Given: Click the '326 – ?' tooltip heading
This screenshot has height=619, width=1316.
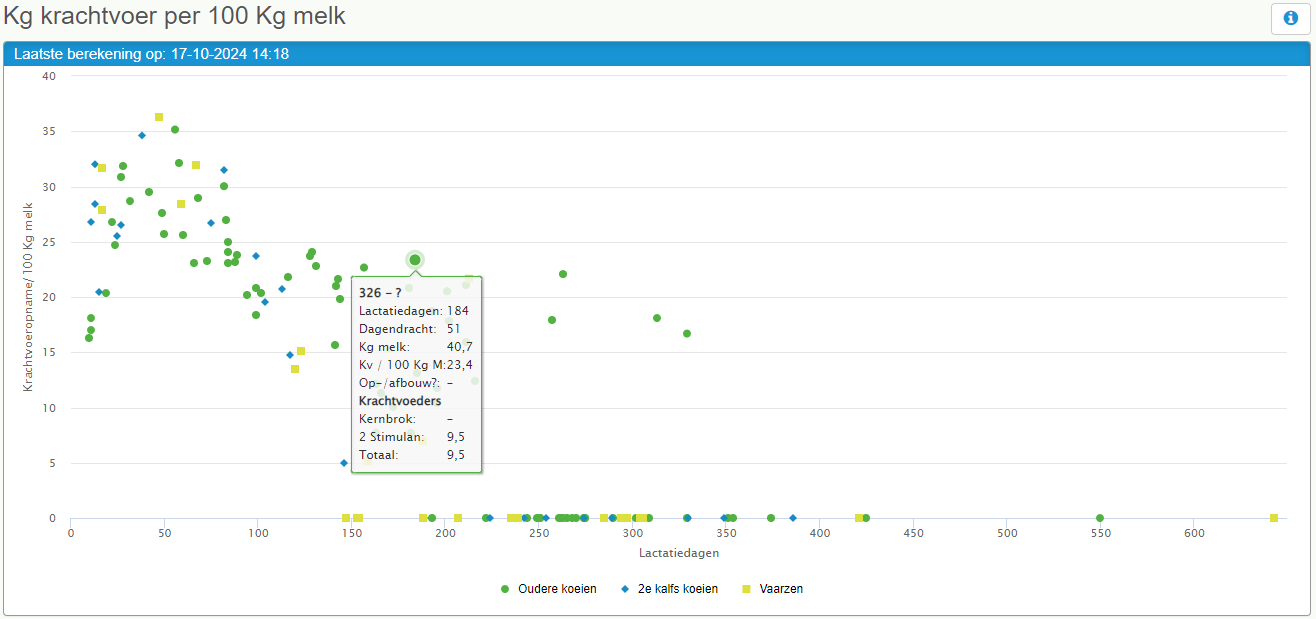Looking at the screenshot, I should coord(379,292).
